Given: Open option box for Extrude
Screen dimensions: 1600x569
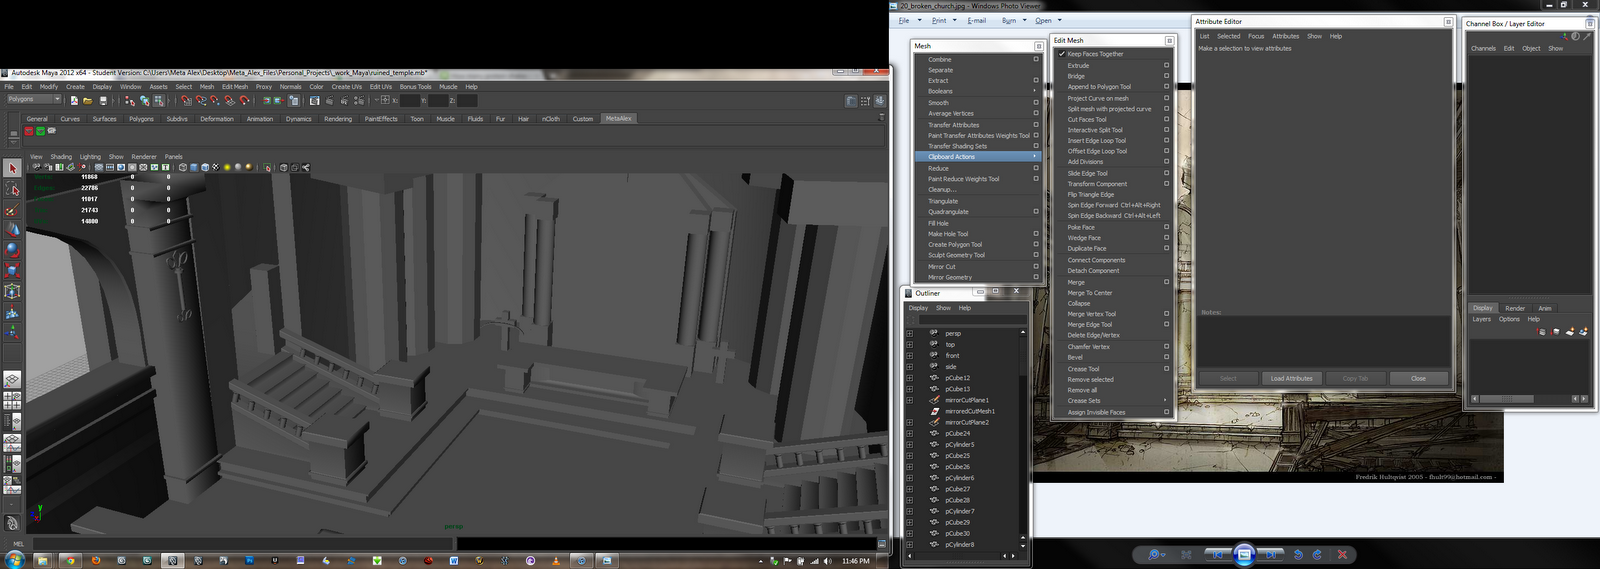Looking at the screenshot, I should click(1166, 65).
